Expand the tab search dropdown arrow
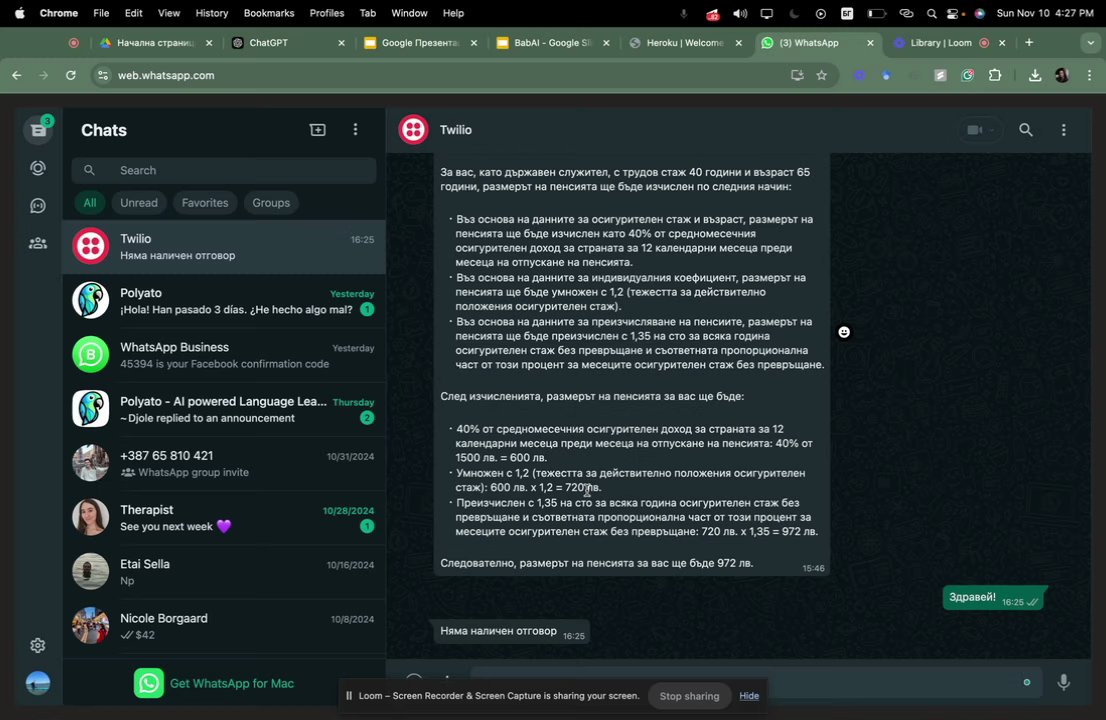Image resolution: width=1106 pixels, height=720 pixels. pos(1090,43)
